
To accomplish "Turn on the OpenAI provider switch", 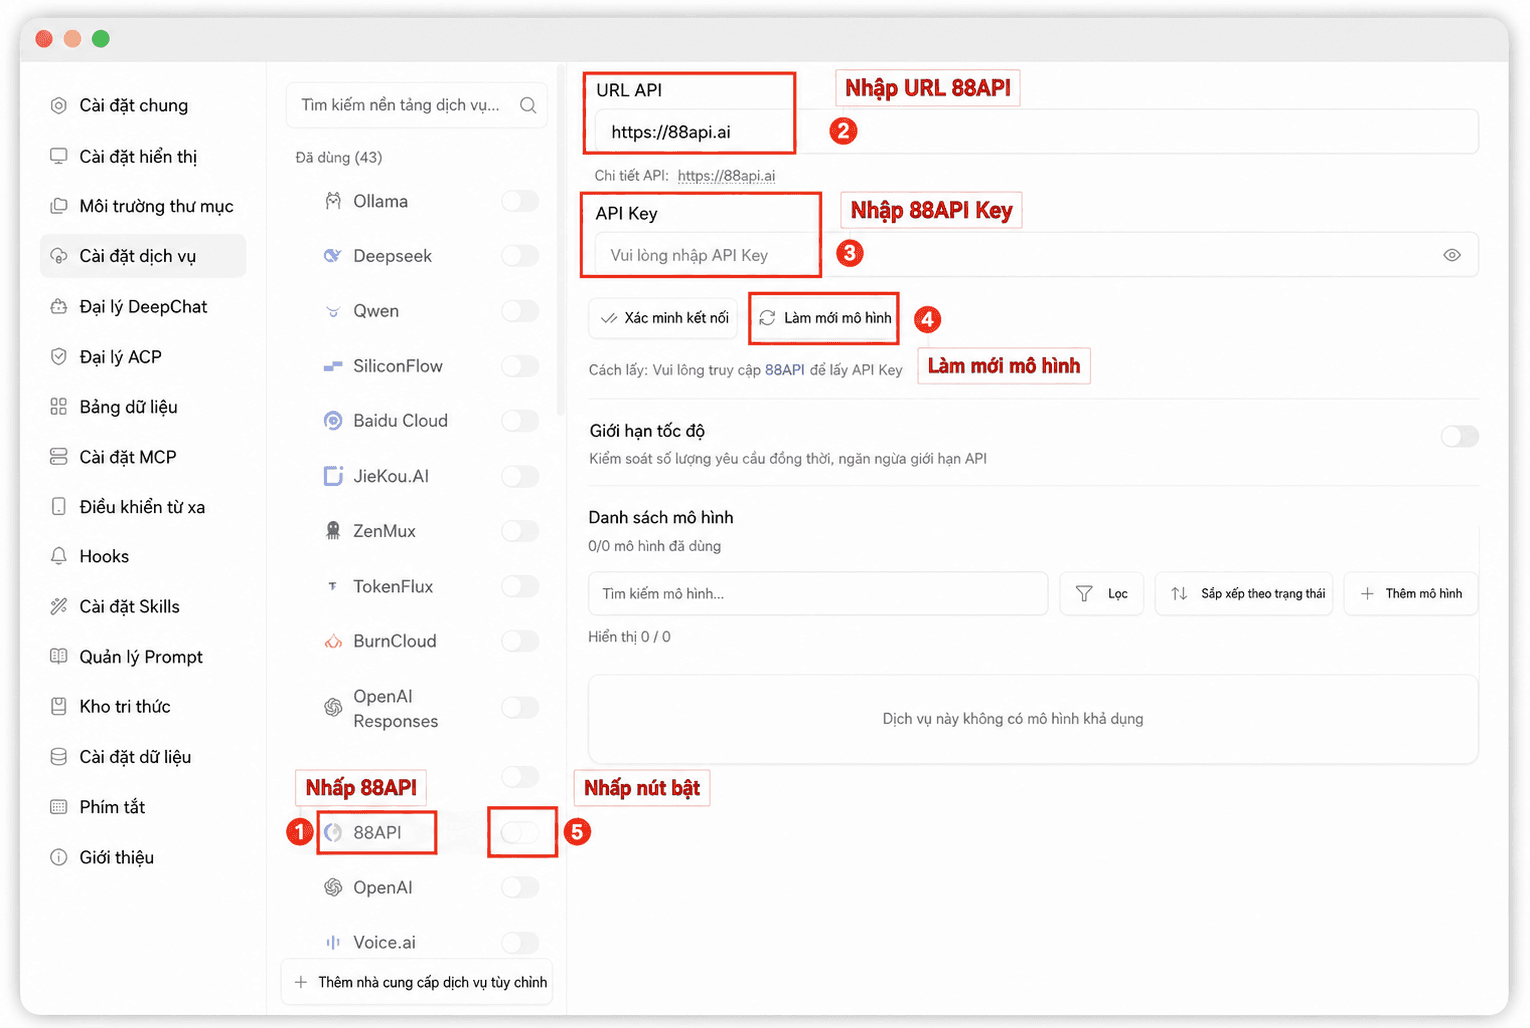I will coord(520,887).
